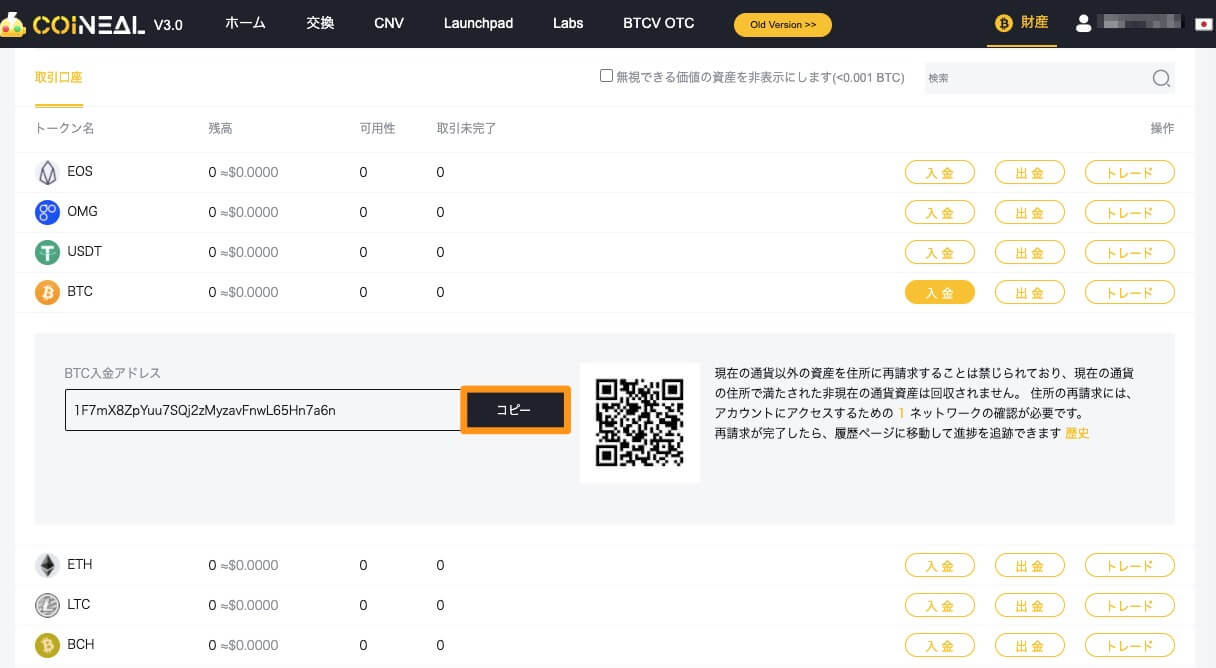Click 入金 for ETH

pyautogui.click(x=939, y=565)
